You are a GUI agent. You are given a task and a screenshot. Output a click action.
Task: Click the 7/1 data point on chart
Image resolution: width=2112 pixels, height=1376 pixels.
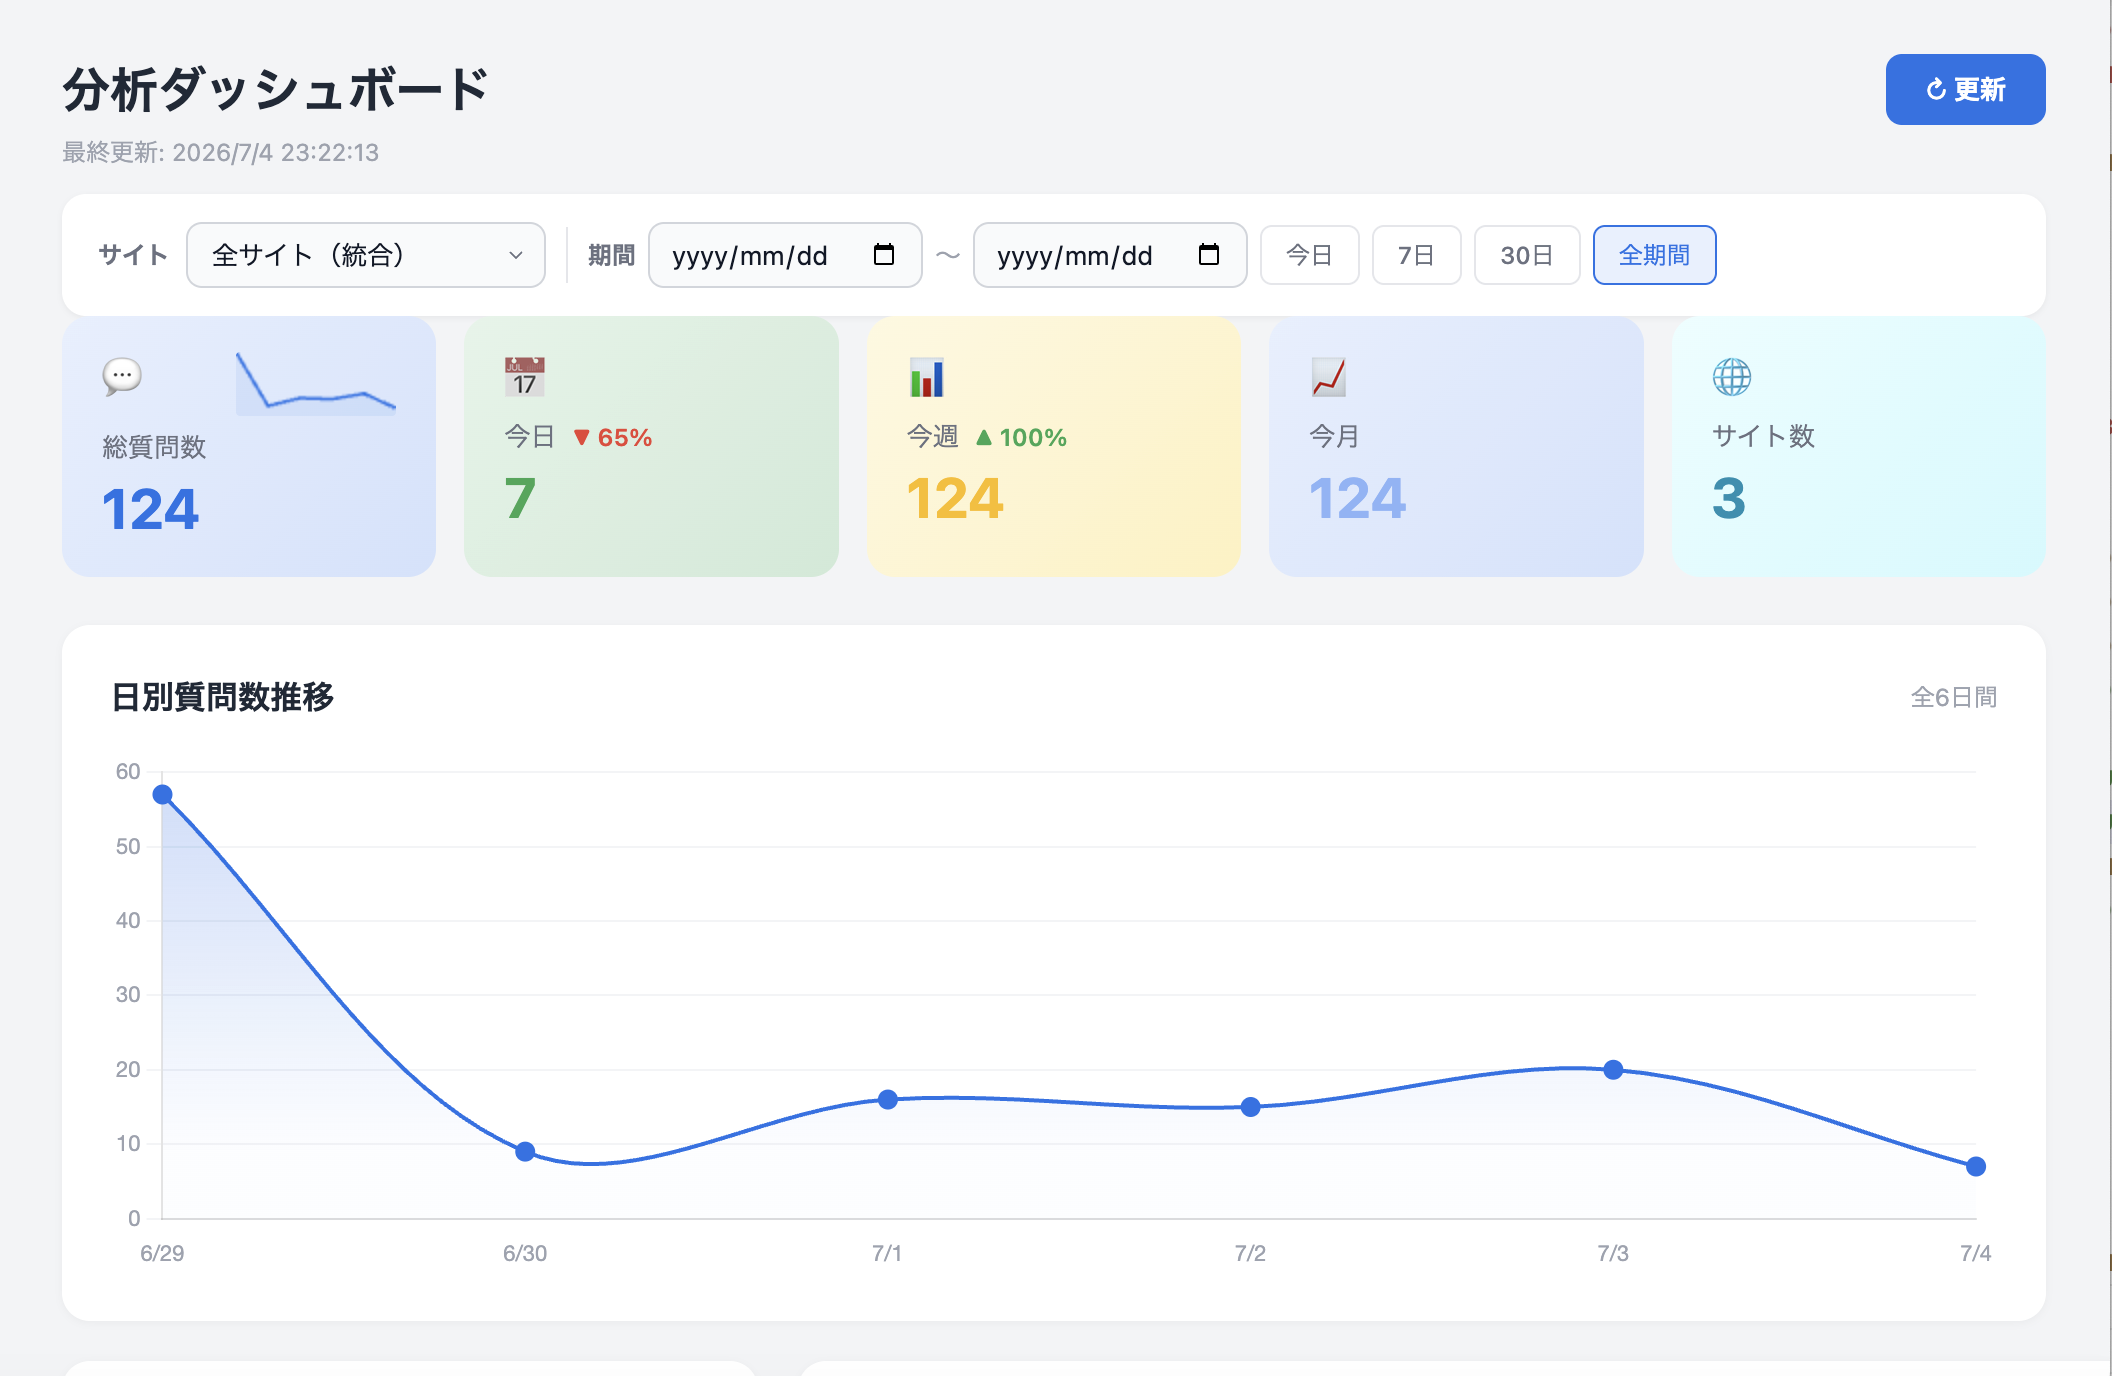coord(888,1100)
